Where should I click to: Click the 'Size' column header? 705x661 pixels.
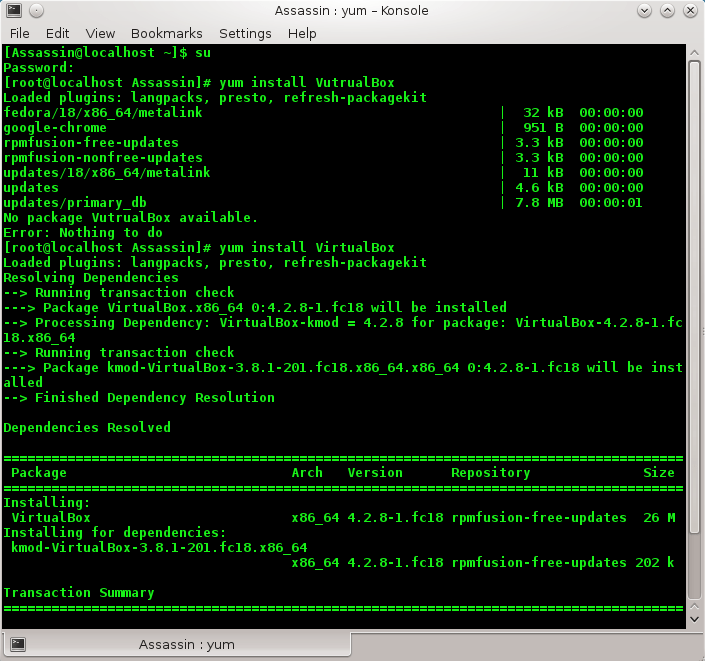point(659,473)
